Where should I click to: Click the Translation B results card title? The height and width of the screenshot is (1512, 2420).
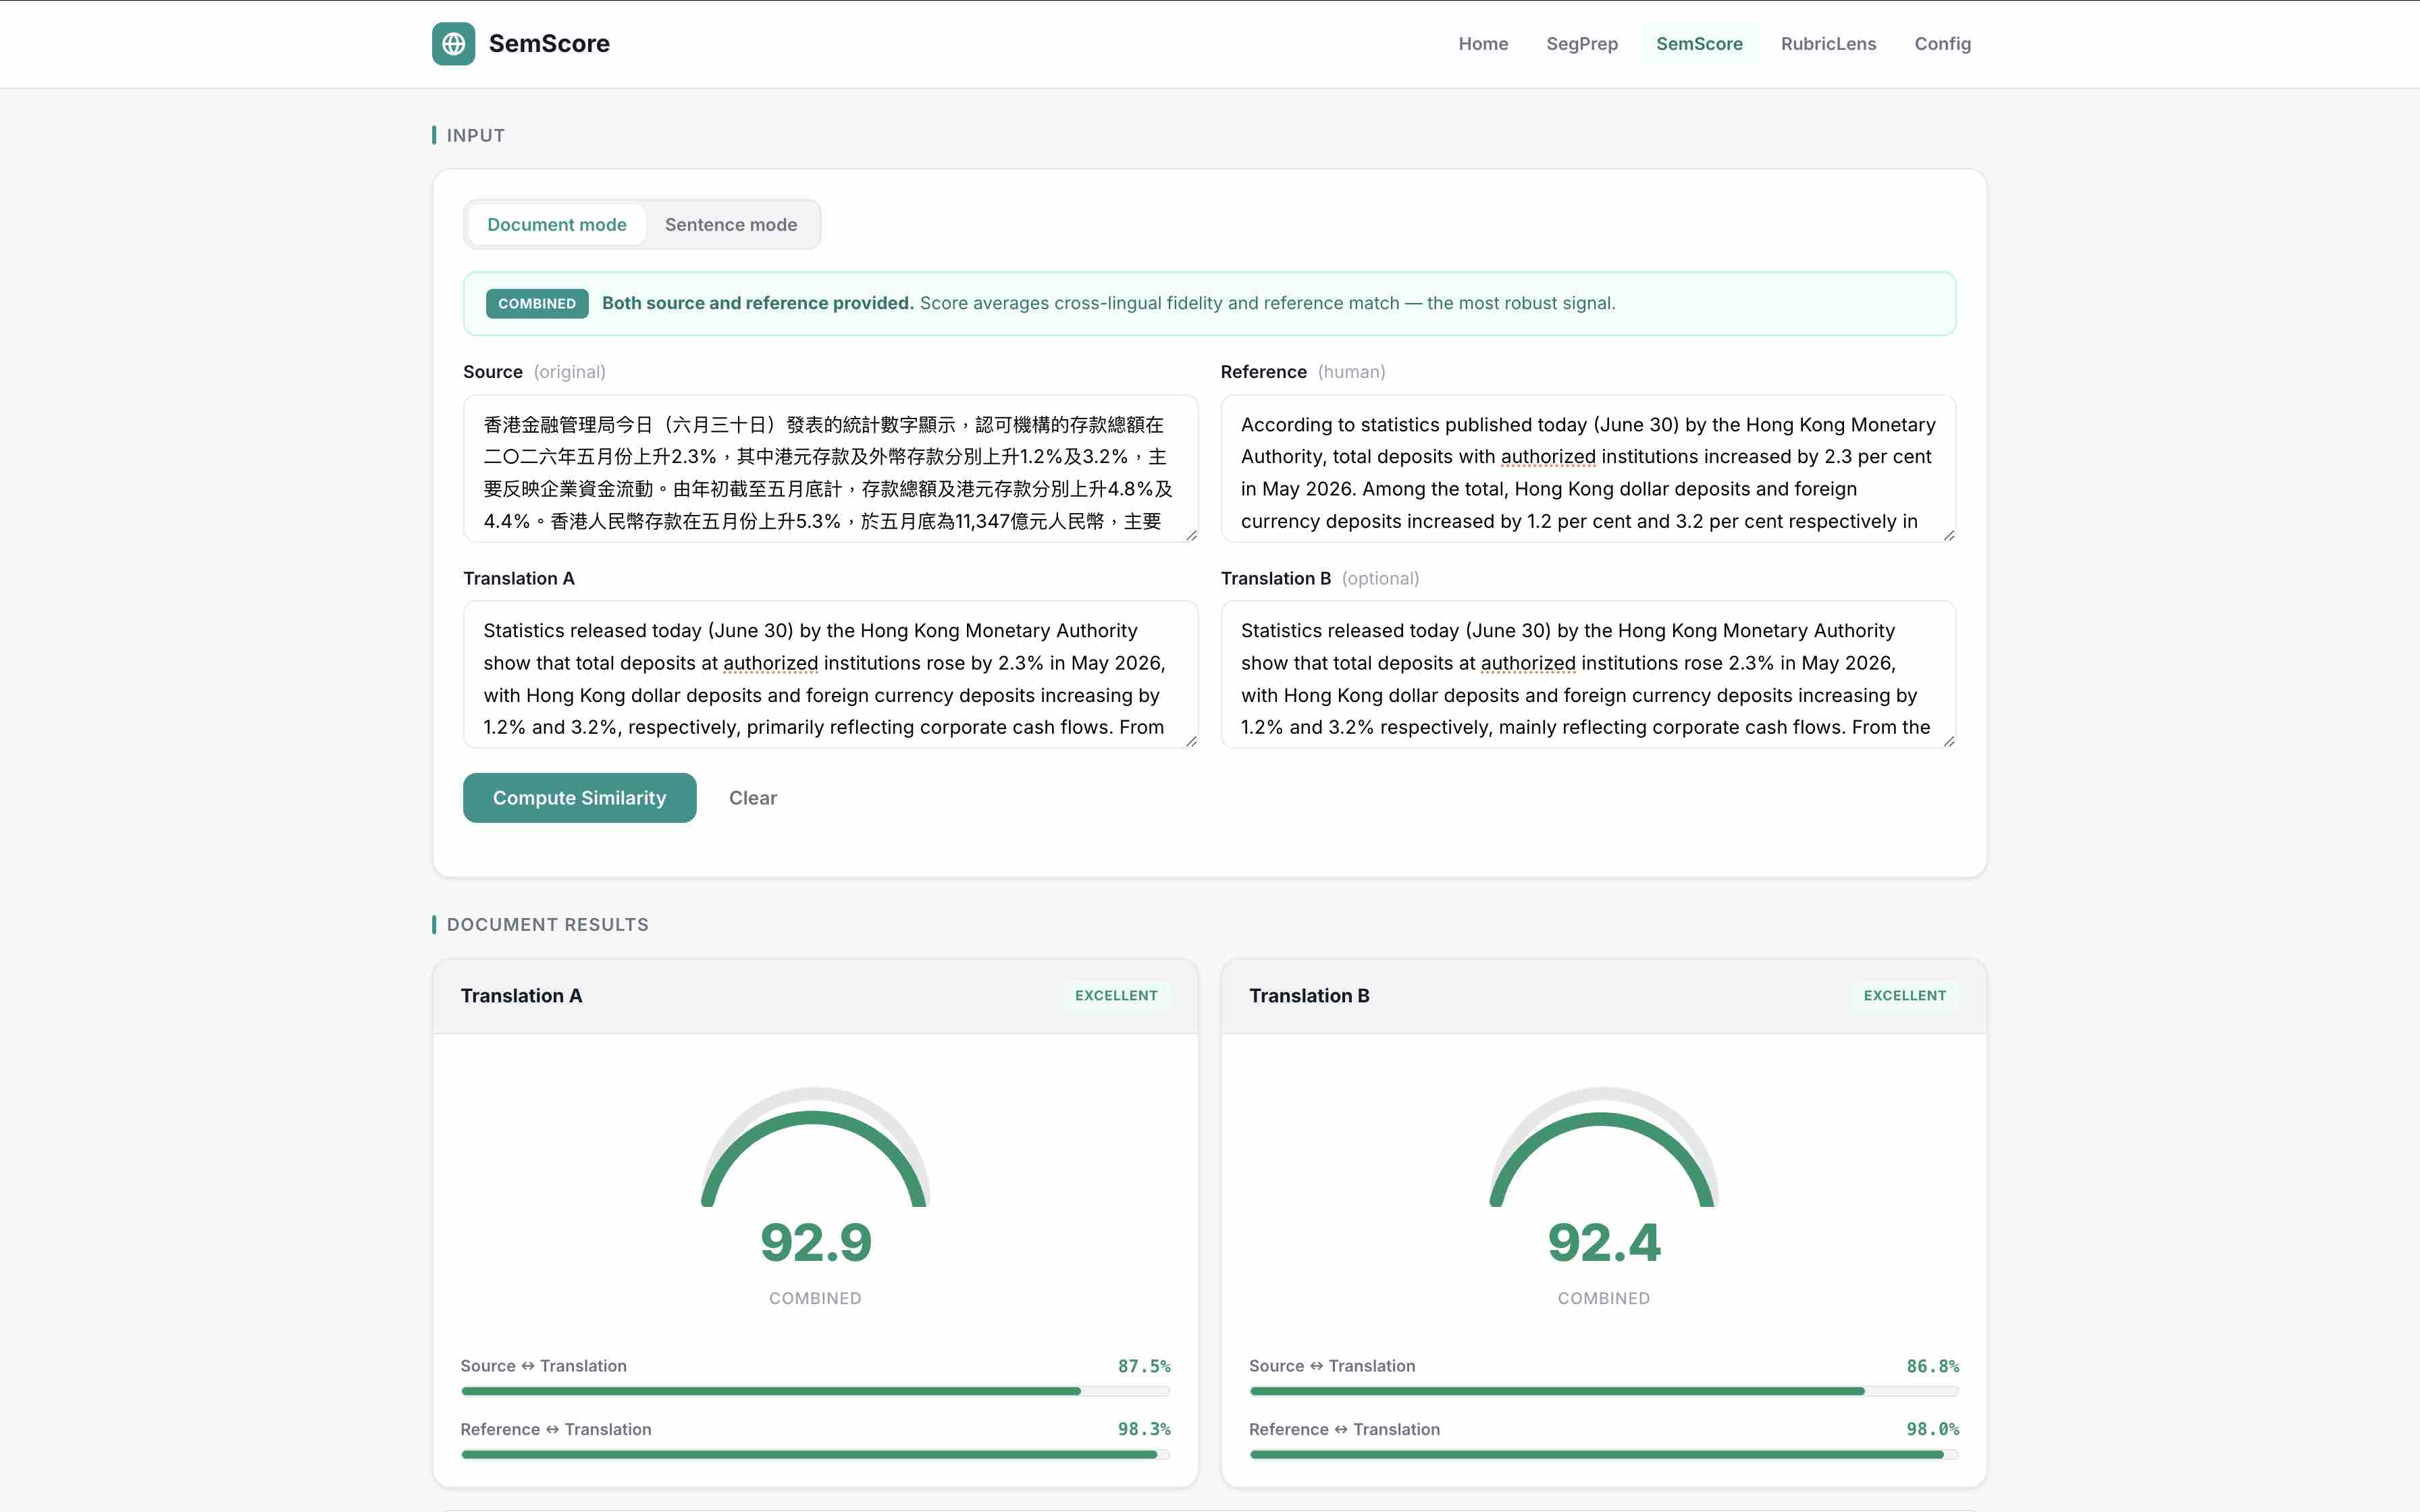(x=1309, y=995)
